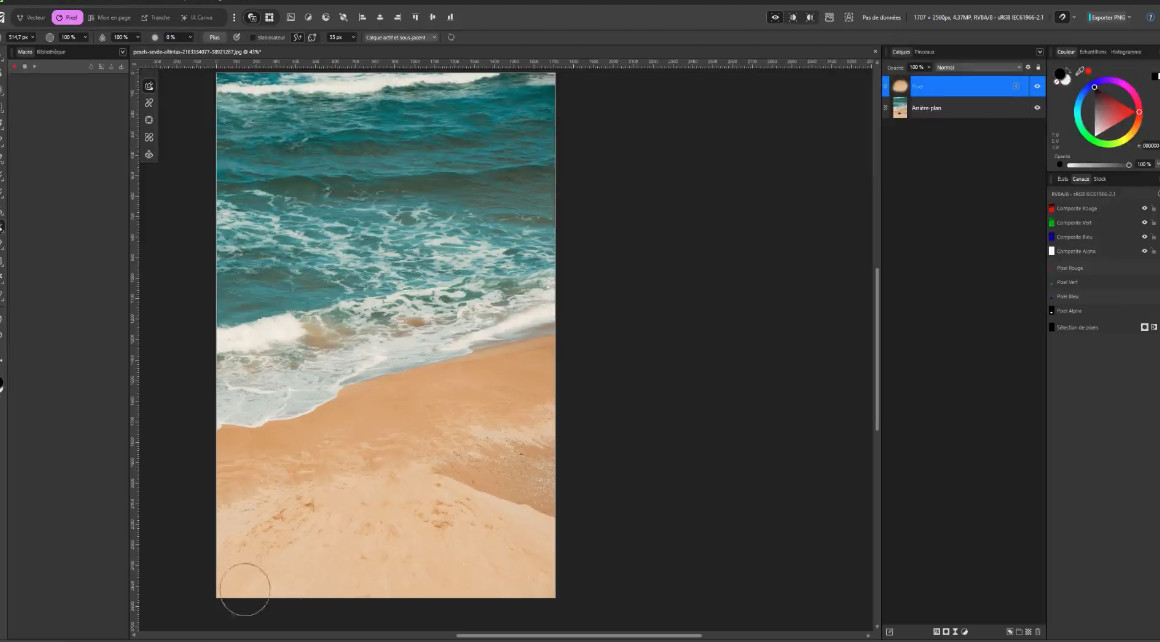Open the IA Canva studio
This screenshot has height=642, width=1160.
[197, 17]
